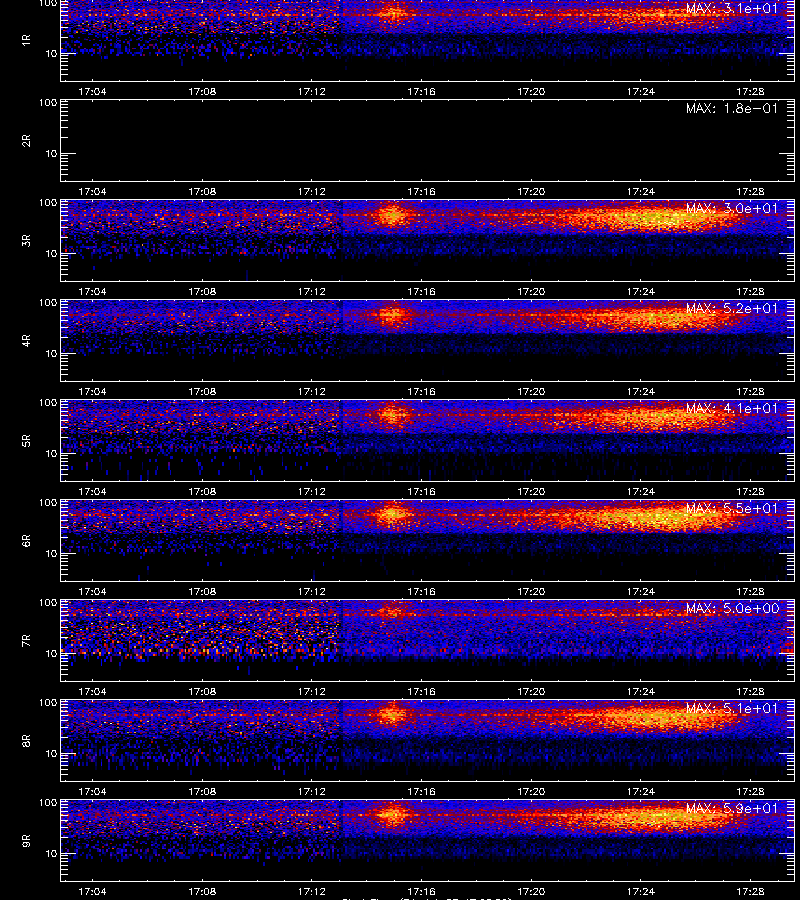Click the 17:24 tick label below panel 9R
Screen dimensions: 800x900
(x=640, y=891)
